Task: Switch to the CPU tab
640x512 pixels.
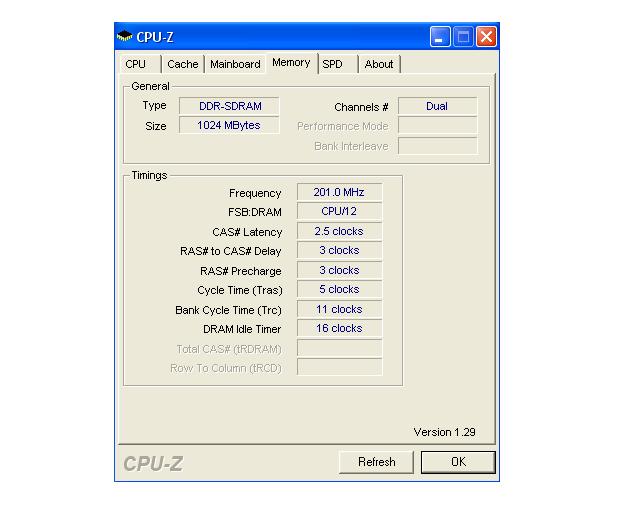Action: click(x=140, y=64)
